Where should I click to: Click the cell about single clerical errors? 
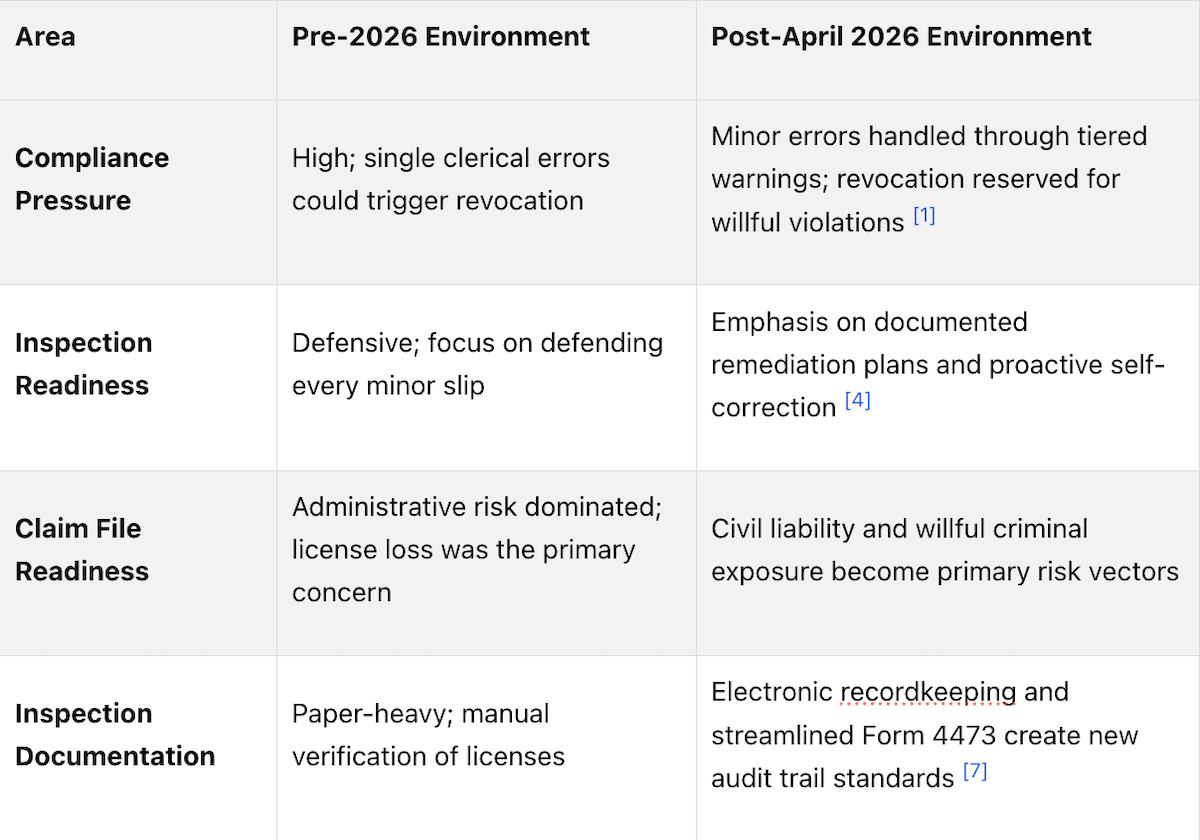tap(486, 192)
